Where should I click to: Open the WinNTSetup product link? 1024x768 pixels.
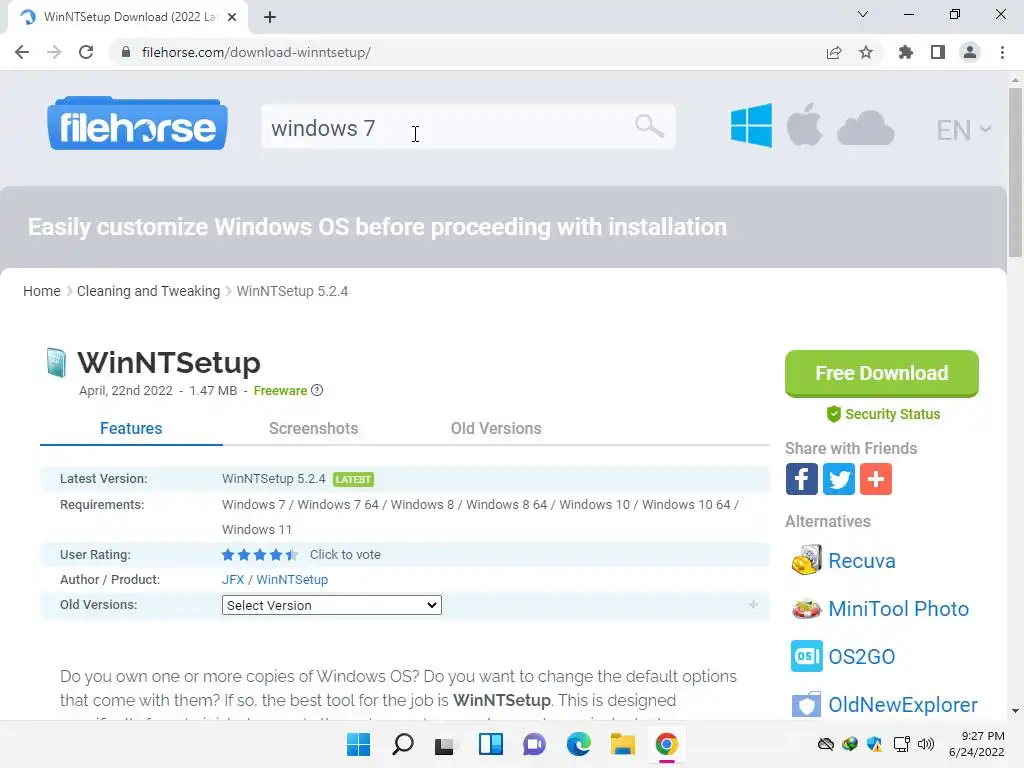point(292,580)
